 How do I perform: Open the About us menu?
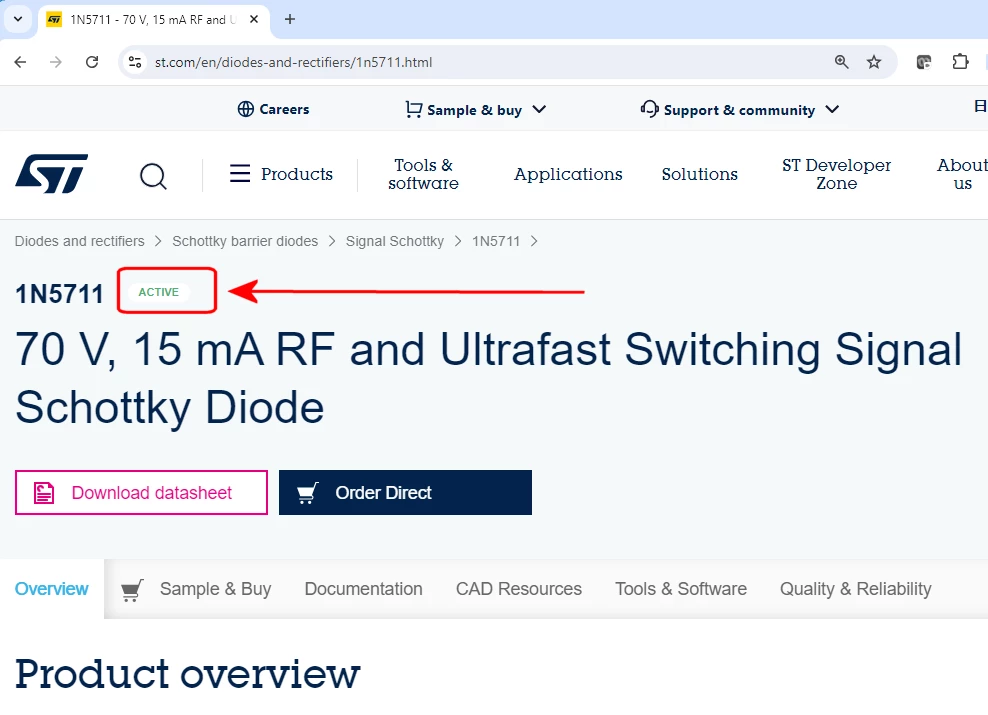coord(962,174)
